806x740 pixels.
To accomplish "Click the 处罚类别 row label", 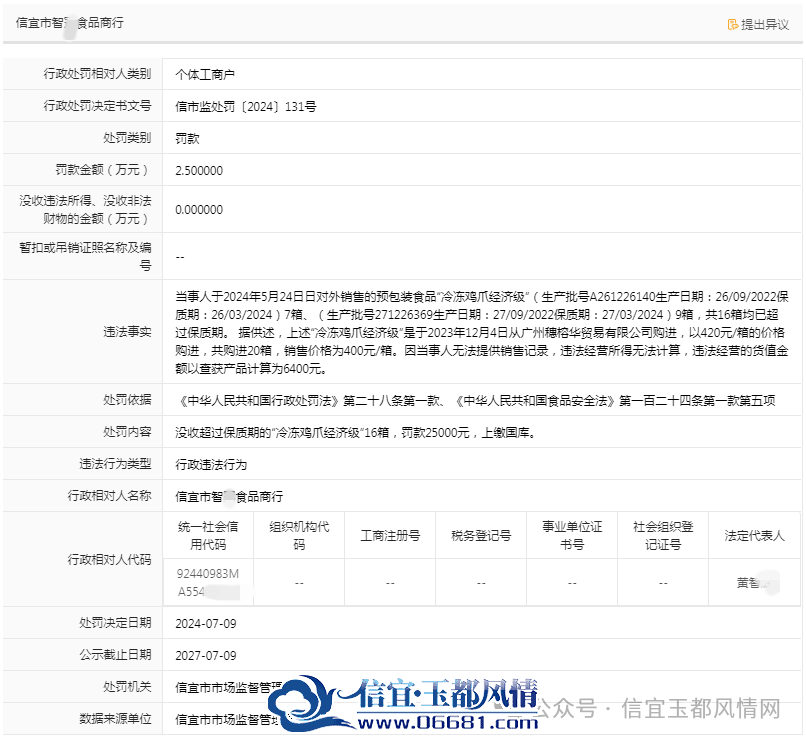I will tap(127, 138).
